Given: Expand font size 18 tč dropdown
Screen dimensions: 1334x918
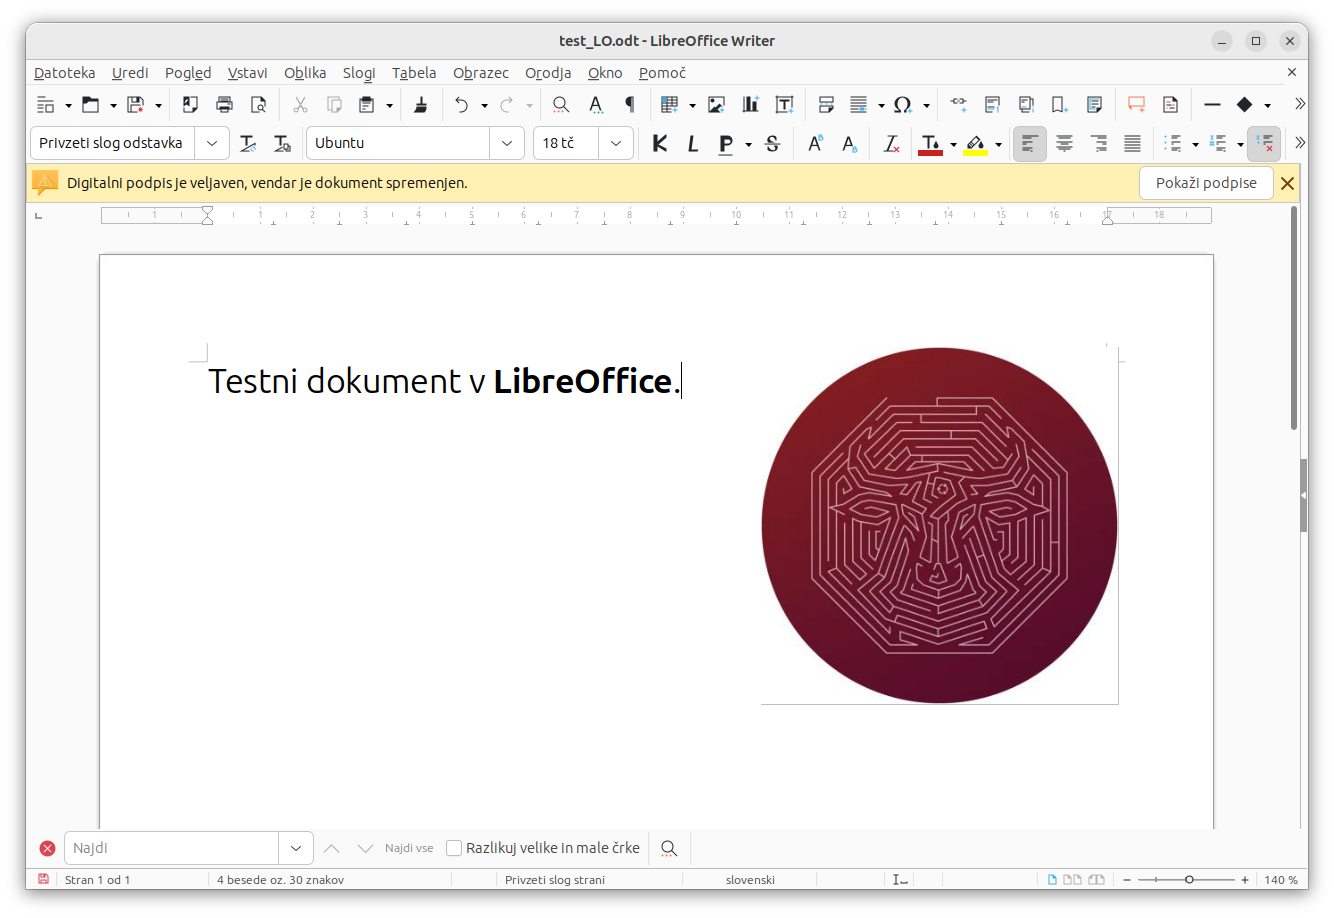Looking at the screenshot, I should pos(616,143).
